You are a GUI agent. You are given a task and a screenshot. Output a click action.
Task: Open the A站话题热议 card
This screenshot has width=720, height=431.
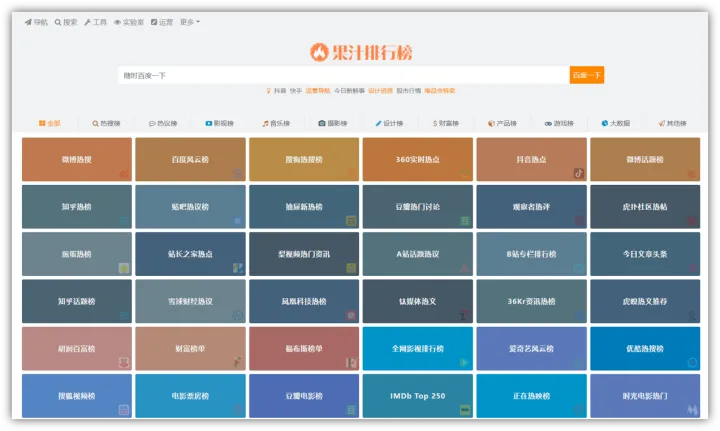click(417, 254)
